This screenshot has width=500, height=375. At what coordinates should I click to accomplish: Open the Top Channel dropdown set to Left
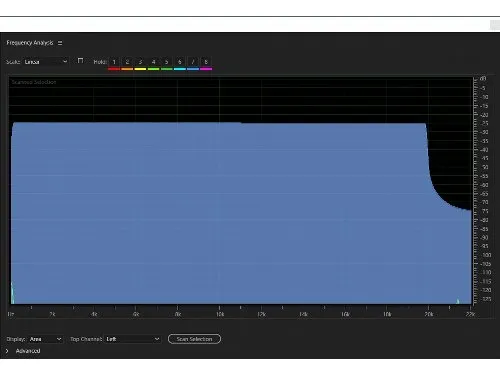(132, 339)
